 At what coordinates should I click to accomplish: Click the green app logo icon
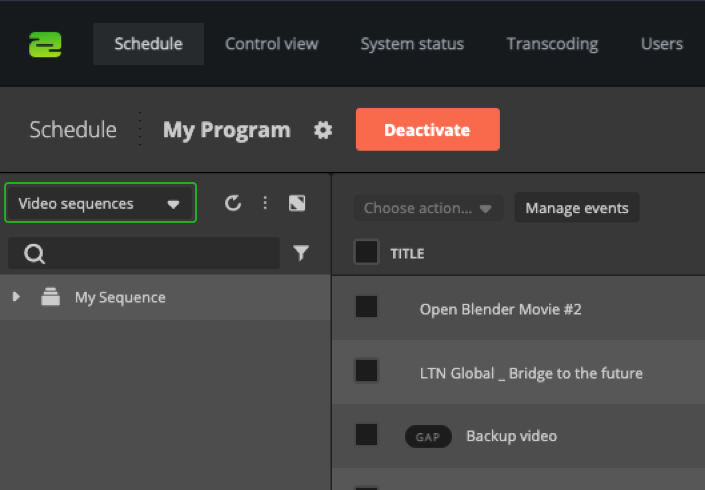(45, 44)
